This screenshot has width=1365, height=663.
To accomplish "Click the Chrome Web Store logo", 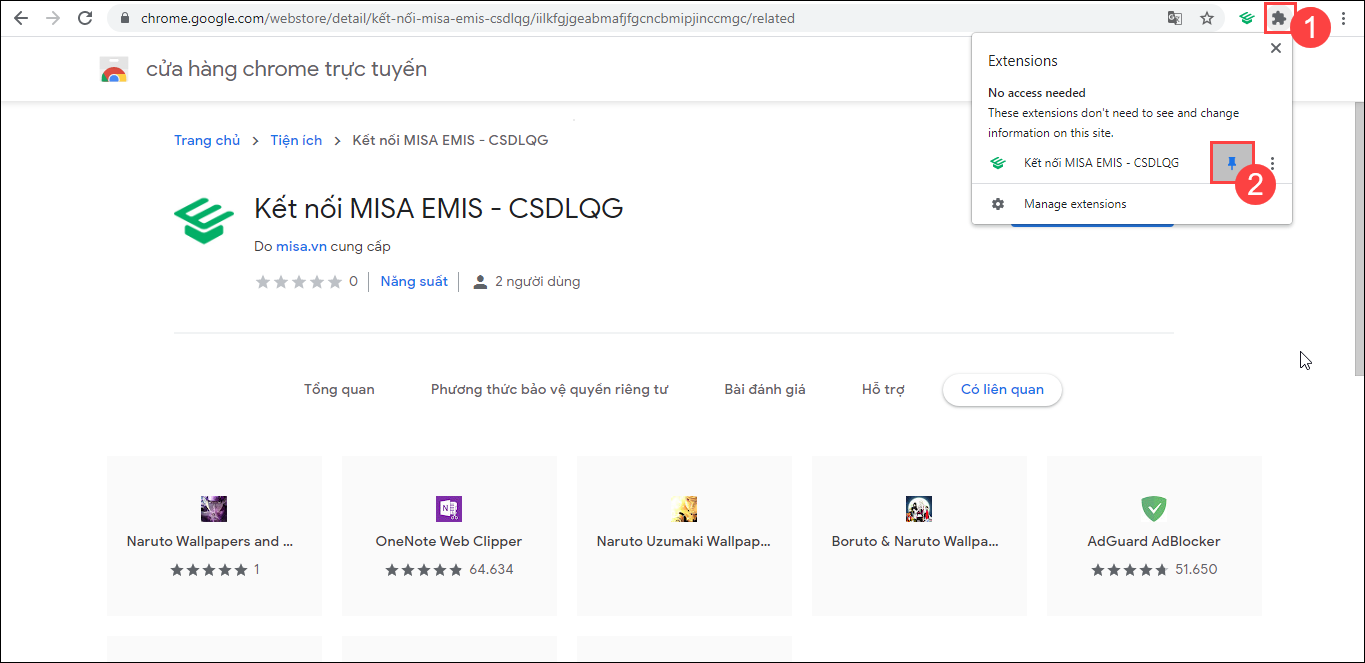I will [x=114, y=69].
